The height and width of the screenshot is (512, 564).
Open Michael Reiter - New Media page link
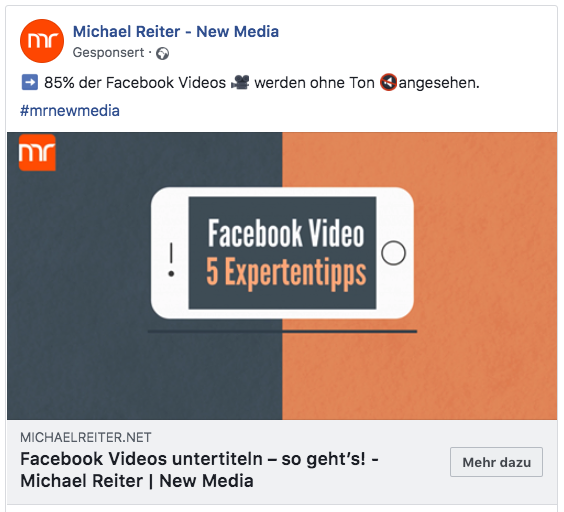click(176, 32)
